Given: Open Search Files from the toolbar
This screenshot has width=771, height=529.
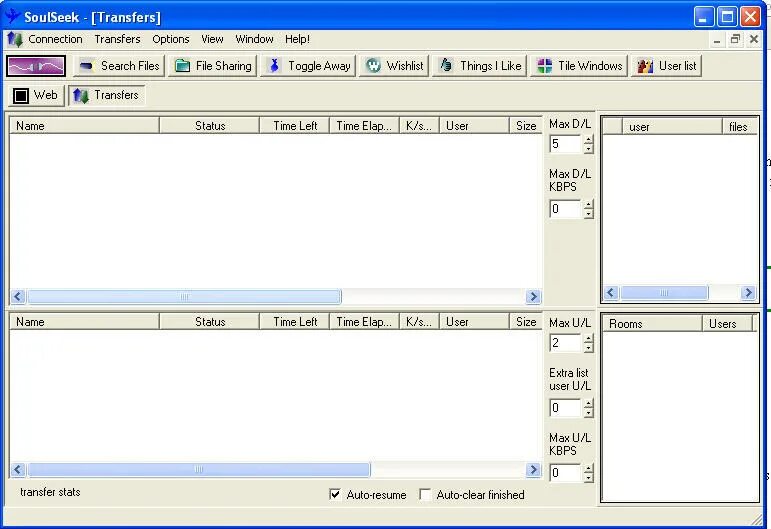Looking at the screenshot, I should point(118,66).
